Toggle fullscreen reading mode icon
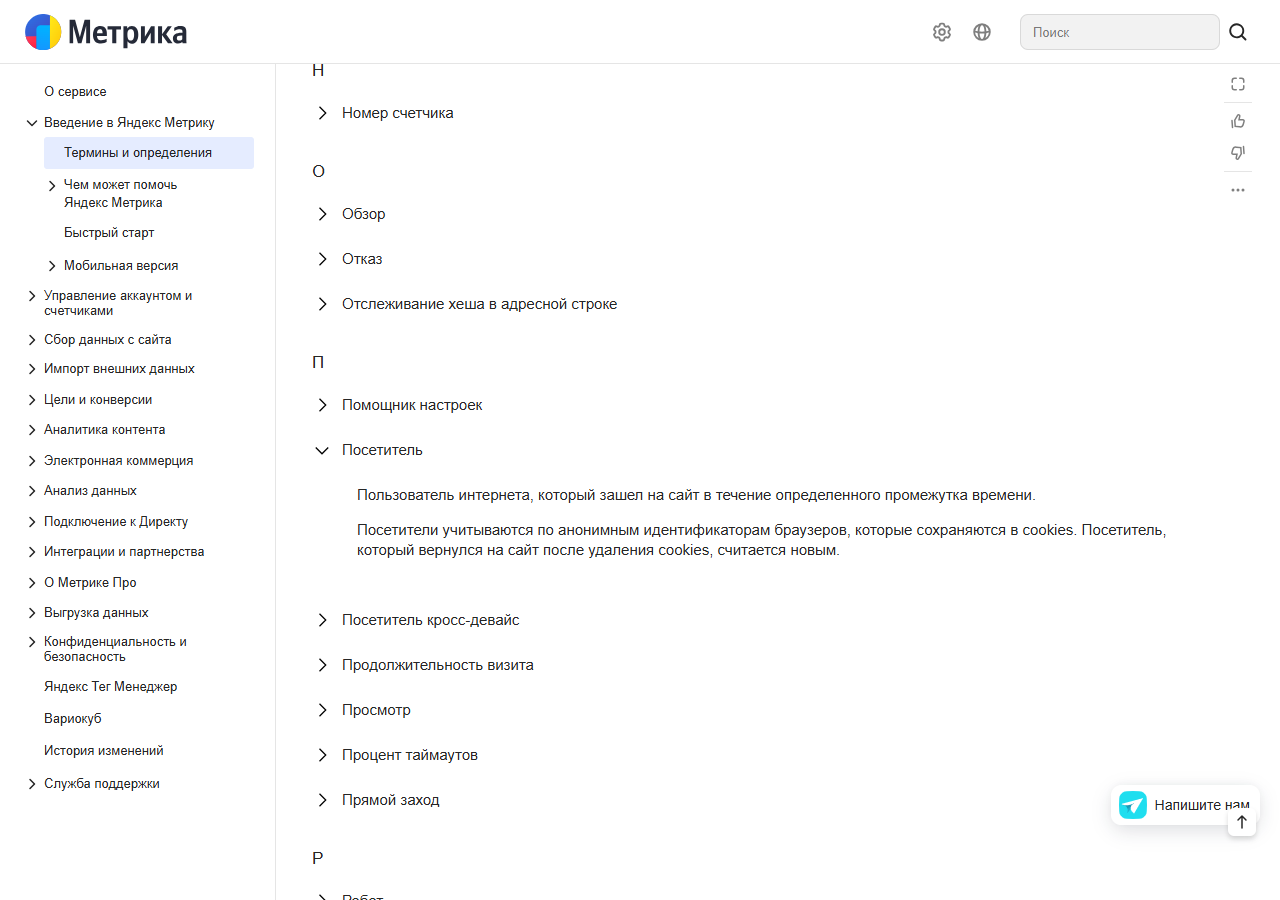The image size is (1280, 900). [1238, 84]
